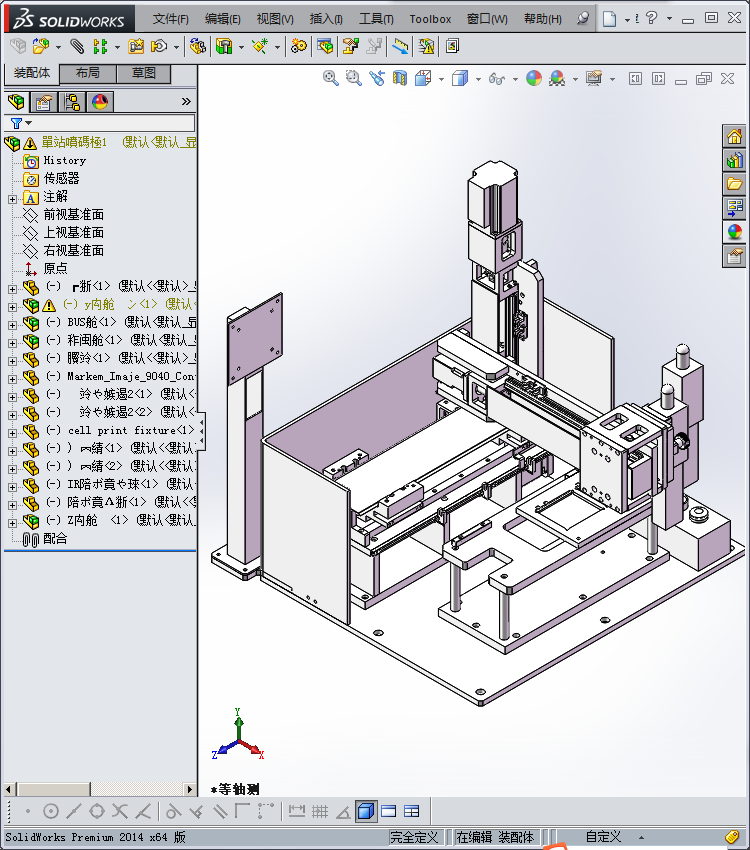Click the Assembly Features icon
The image size is (750, 850).
click(x=224, y=47)
